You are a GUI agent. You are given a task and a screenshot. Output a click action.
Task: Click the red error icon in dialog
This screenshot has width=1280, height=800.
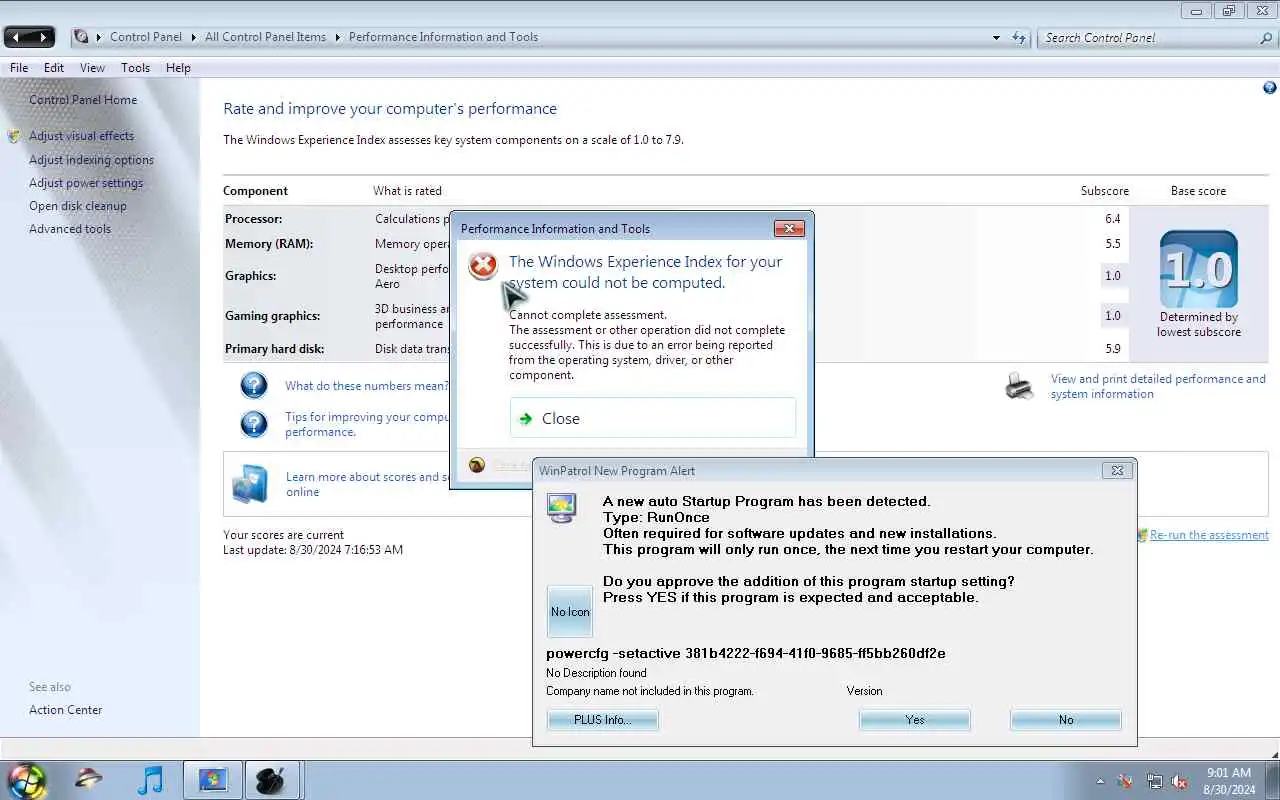pos(483,266)
